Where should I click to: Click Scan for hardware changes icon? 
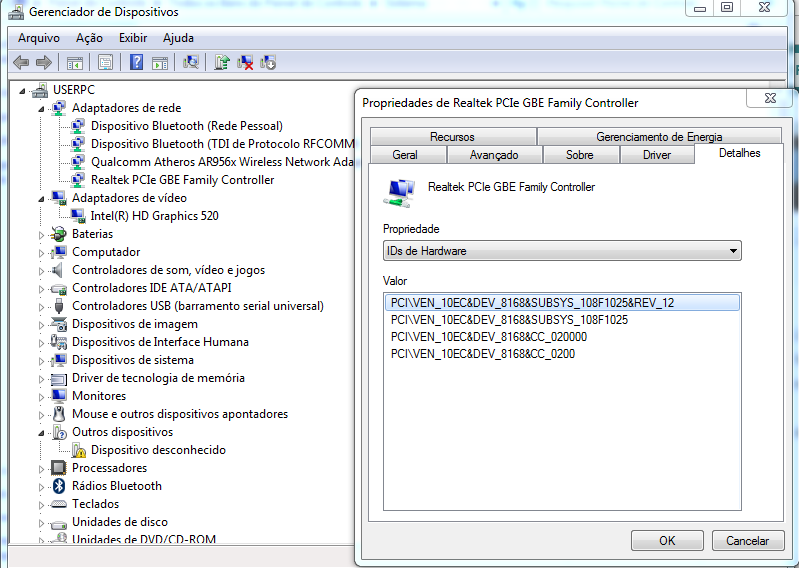[x=191, y=62]
